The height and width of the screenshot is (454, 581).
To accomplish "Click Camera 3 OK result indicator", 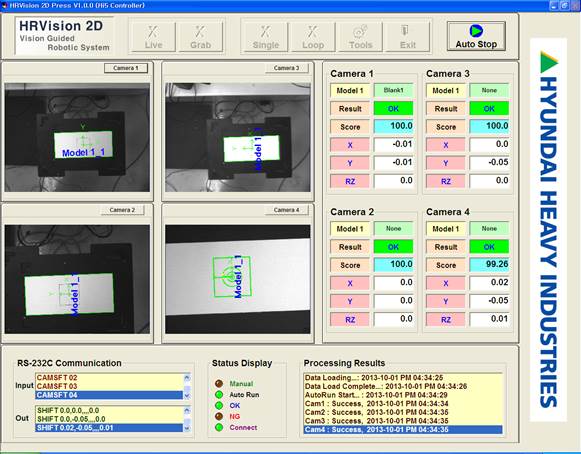I will point(489,108).
